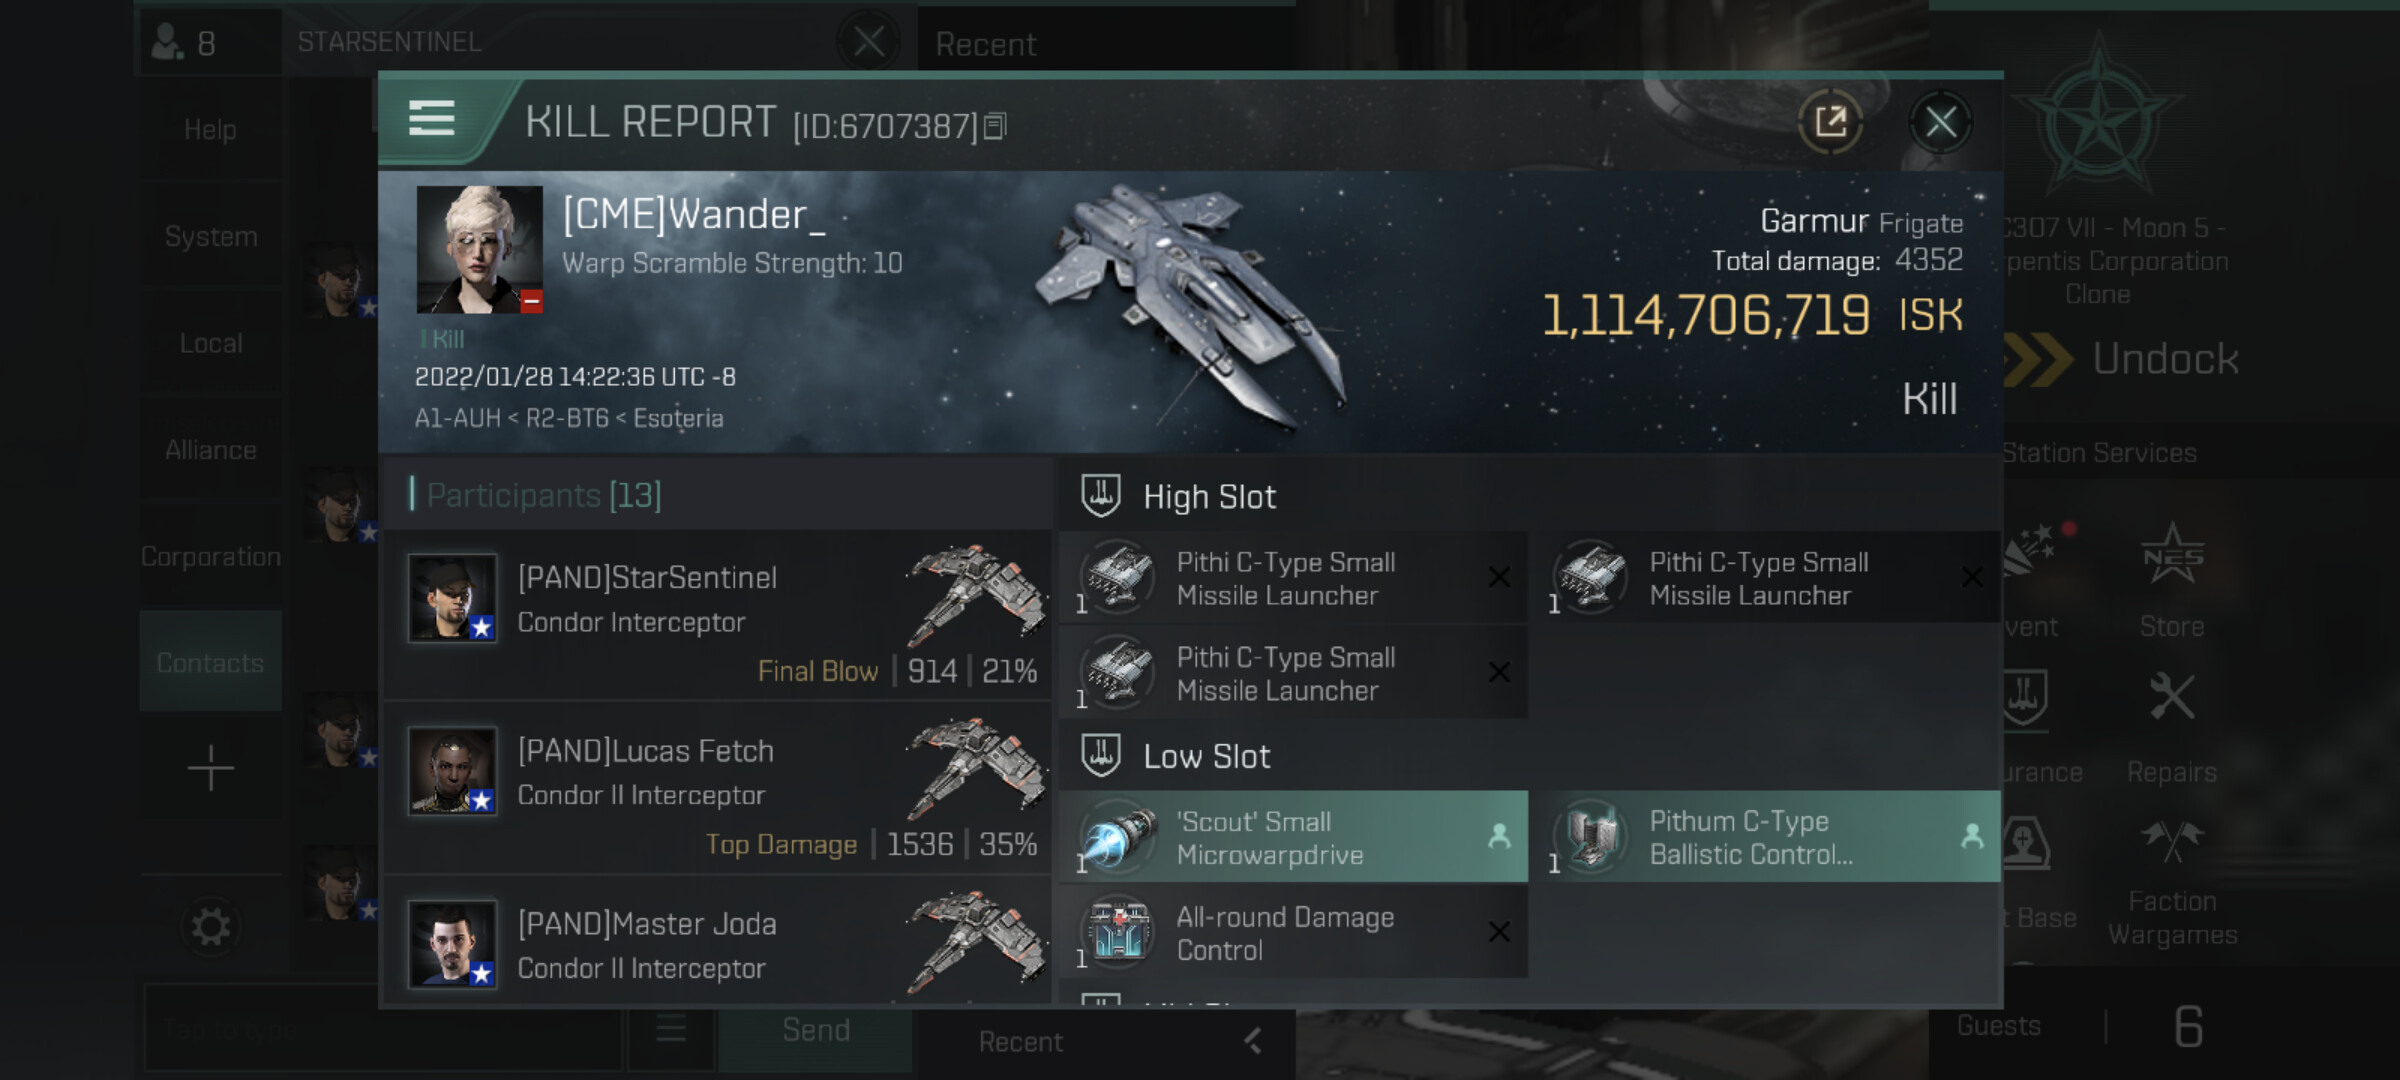Screen dimensions: 2400x1080
Task: Open the chat settings gear
Action: (210, 927)
